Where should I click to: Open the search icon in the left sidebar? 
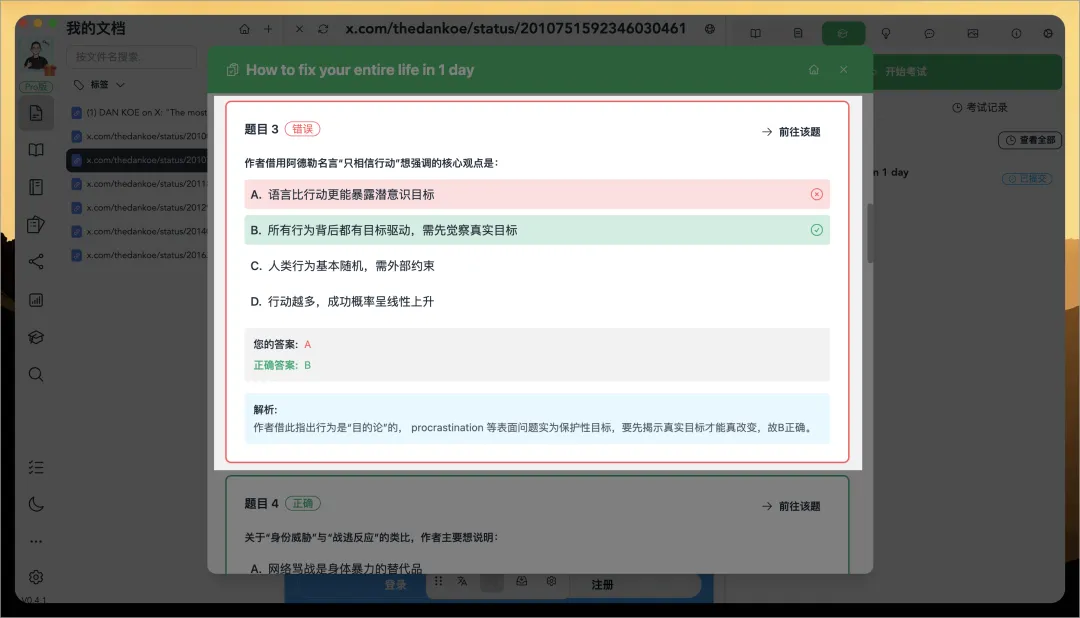[x=36, y=375]
